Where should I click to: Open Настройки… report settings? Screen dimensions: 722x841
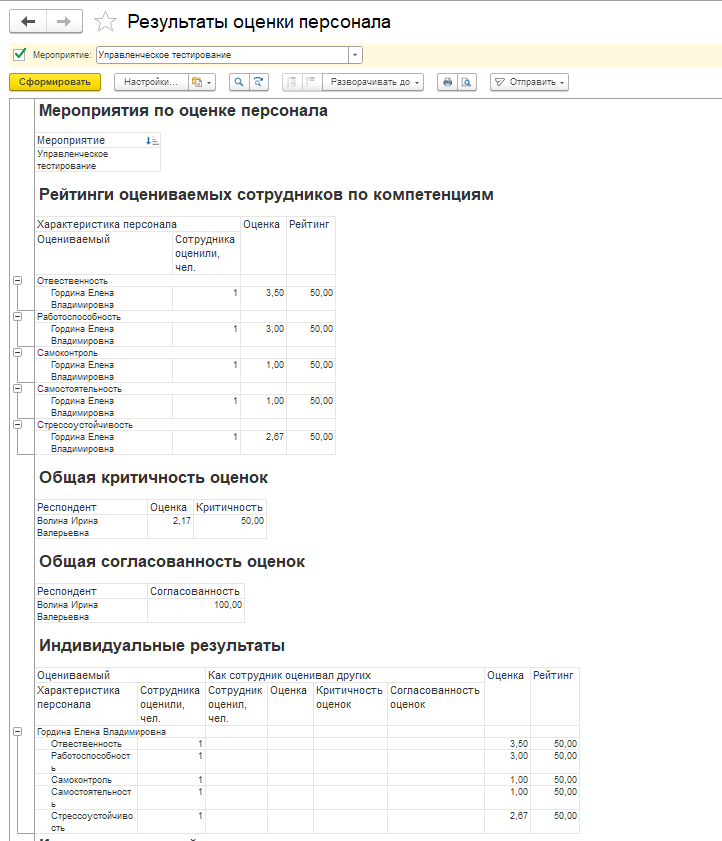click(x=151, y=82)
